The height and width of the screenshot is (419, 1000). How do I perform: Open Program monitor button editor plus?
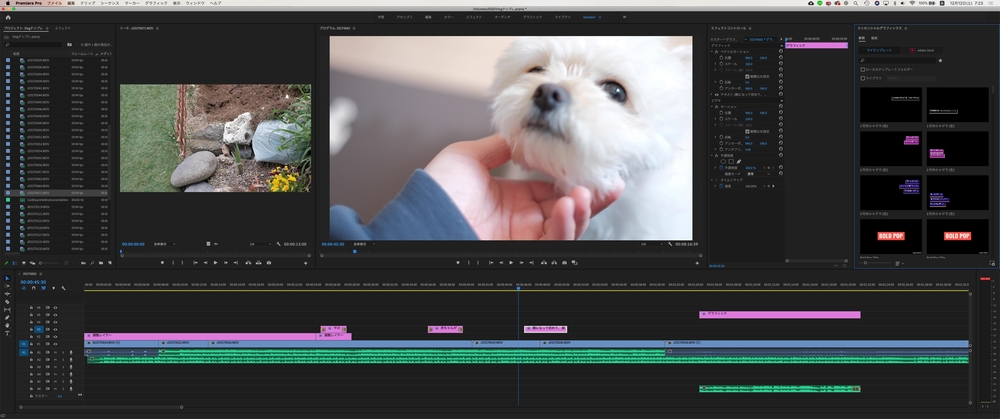coord(696,263)
